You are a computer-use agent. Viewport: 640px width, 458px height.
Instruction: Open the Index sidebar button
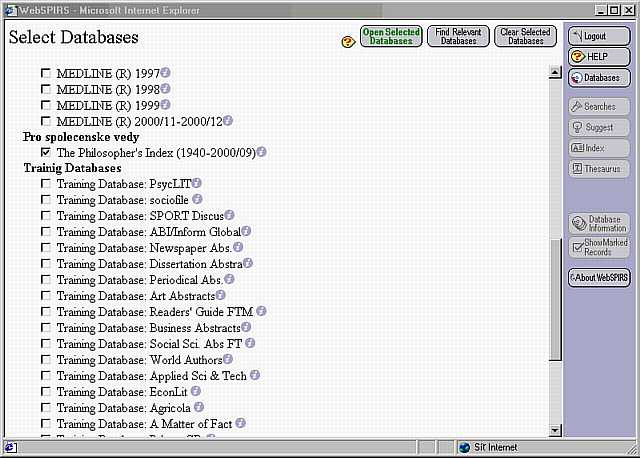click(599, 148)
